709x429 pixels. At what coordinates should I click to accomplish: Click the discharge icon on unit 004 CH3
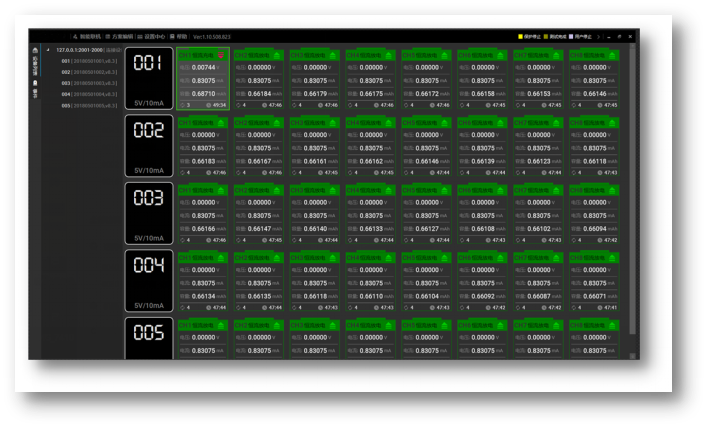point(333,258)
